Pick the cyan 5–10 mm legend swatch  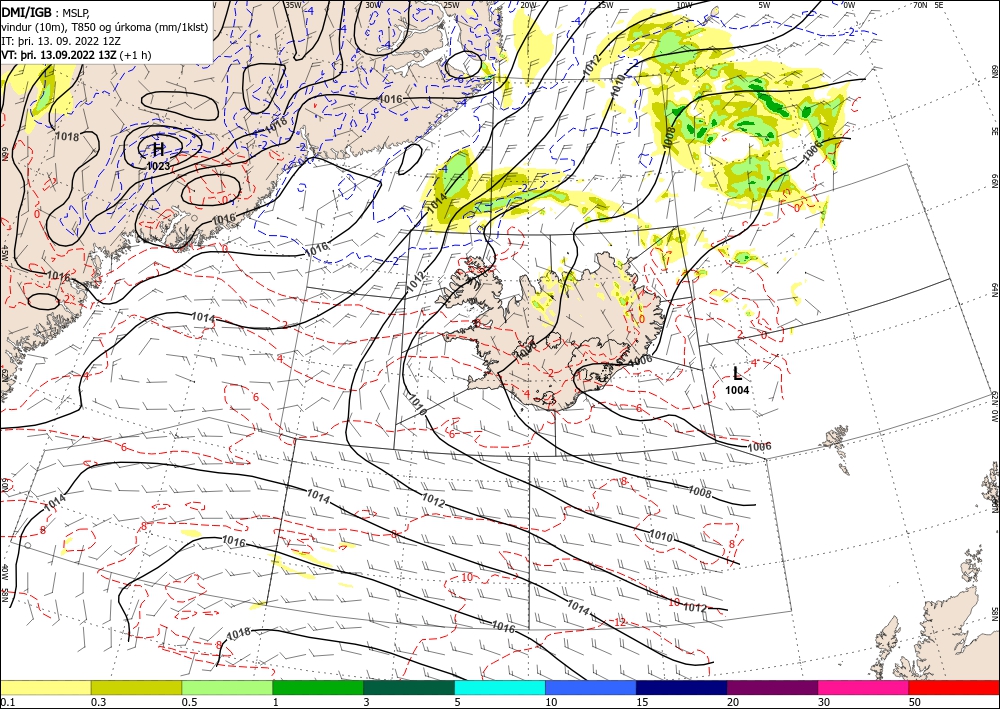click(500, 687)
